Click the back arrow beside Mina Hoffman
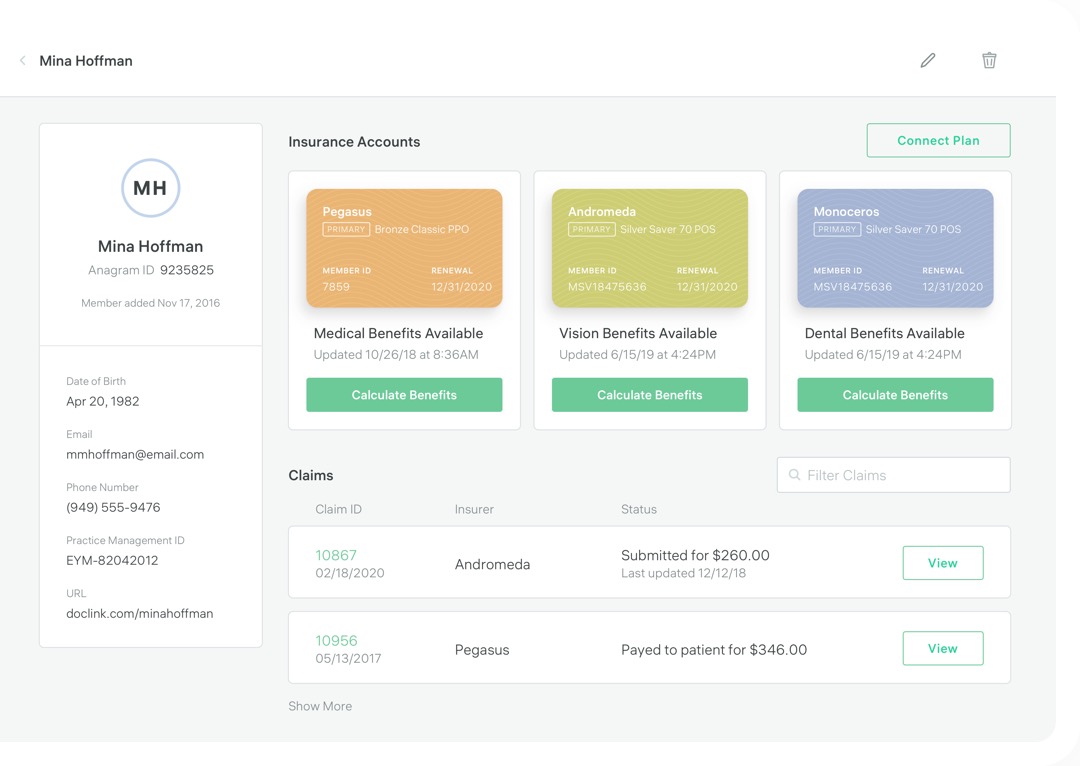The width and height of the screenshot is (1080, 766). (x=23, y=61)
